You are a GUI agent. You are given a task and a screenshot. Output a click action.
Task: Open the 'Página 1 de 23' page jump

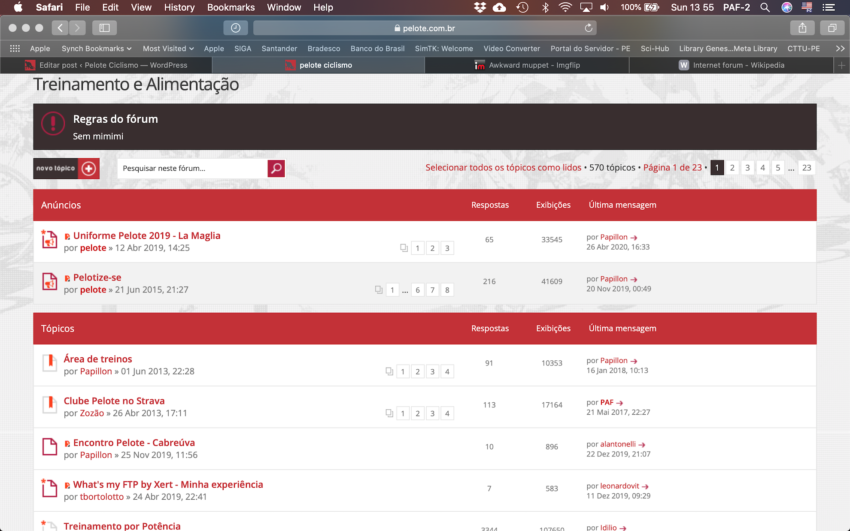(672, 168)
